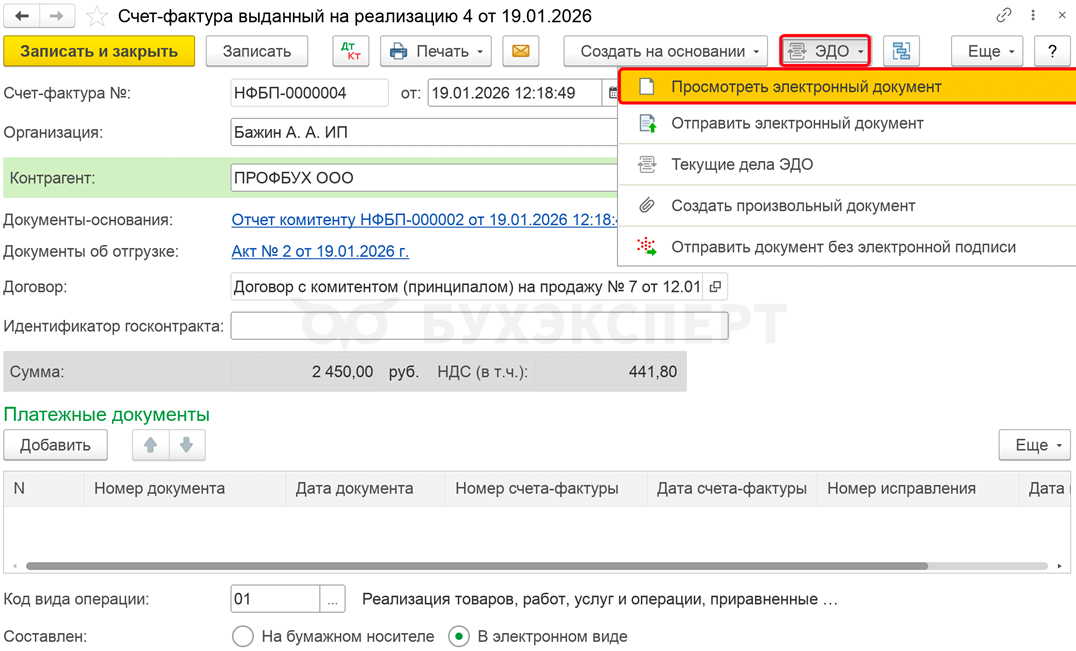Open the Отчет комитенту НФБП-000002 link
Image resolution: width=1076 pixels, height=651 pixels.
424,220
